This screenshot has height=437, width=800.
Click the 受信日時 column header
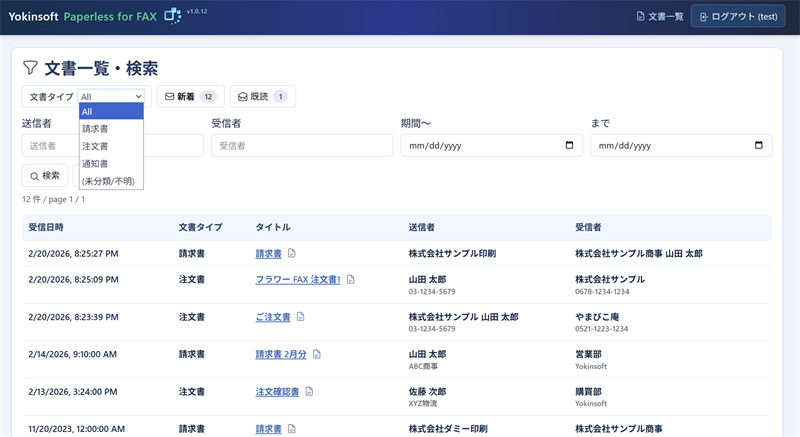(46, 227)
